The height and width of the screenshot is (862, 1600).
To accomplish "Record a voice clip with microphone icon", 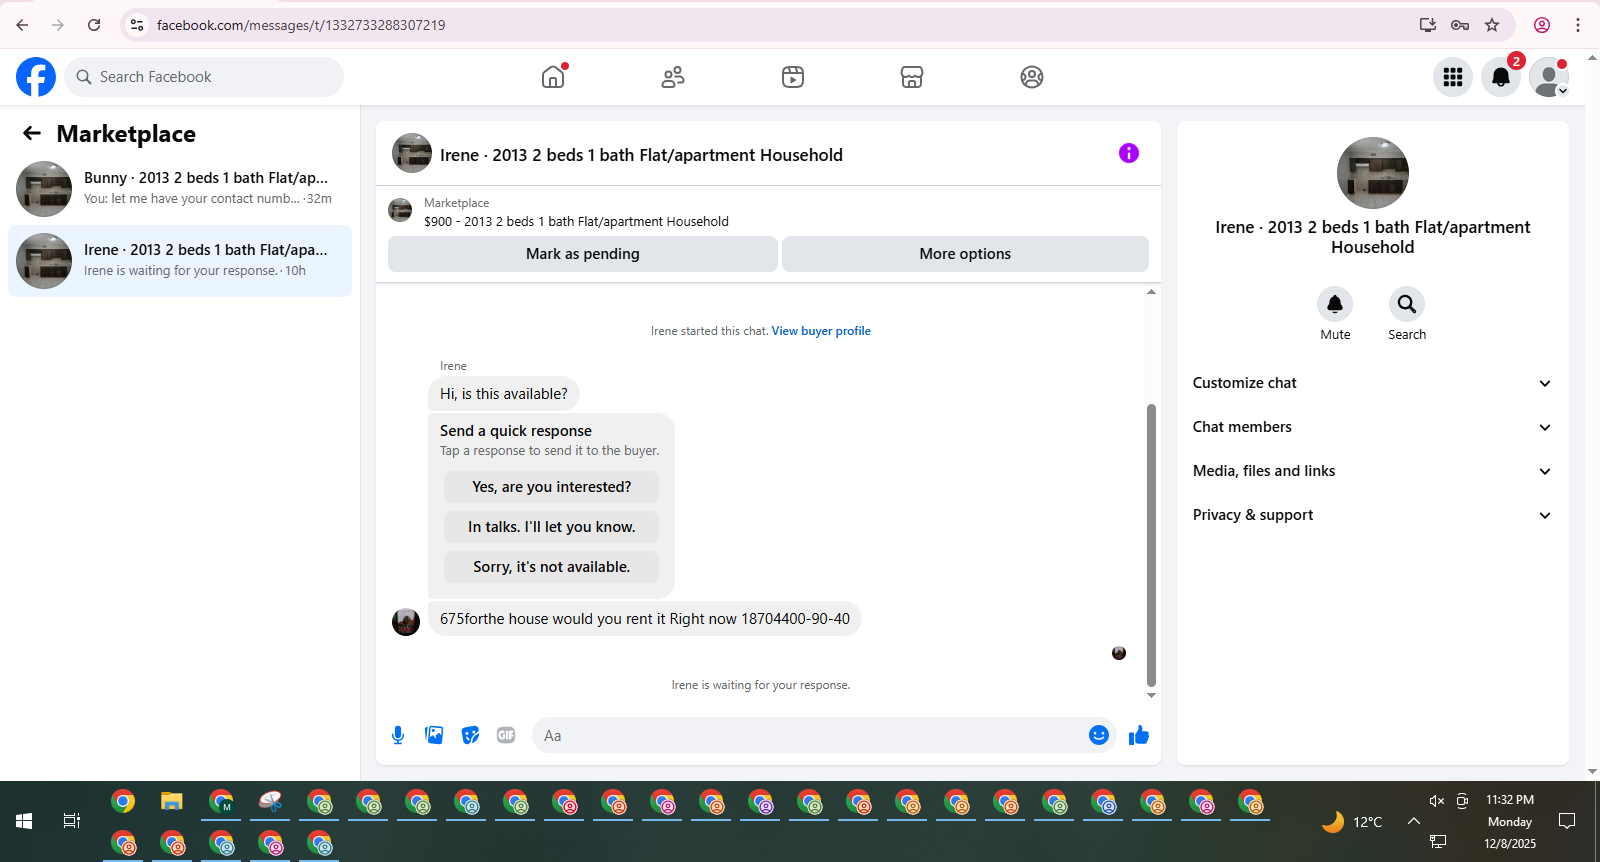I will [x=398, y=735].
